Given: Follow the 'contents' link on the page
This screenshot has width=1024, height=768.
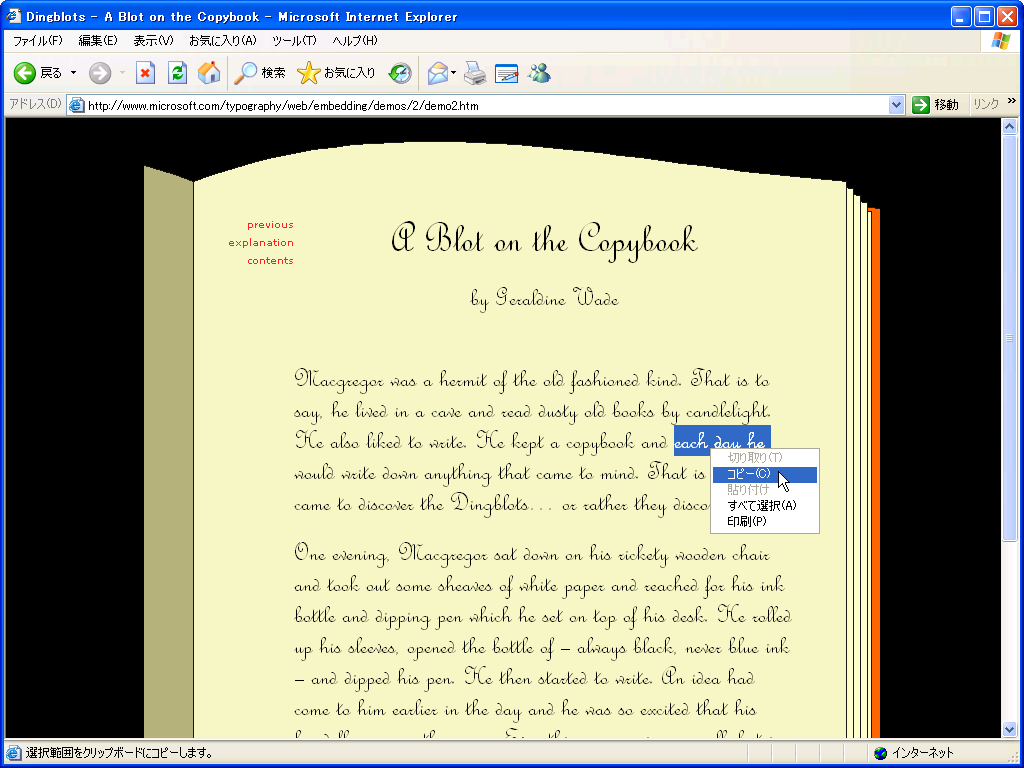Looking at the screenshot, I should pos(270,261).
